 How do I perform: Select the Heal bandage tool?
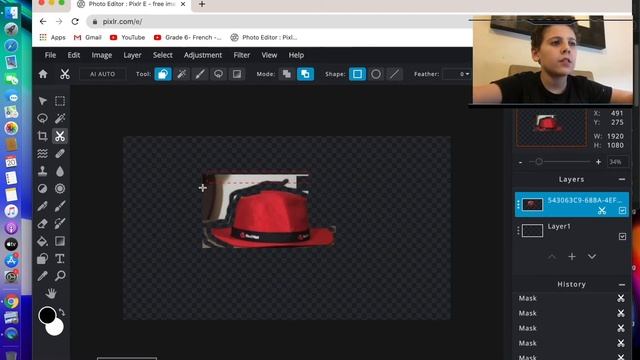click(x=60, y=153)
